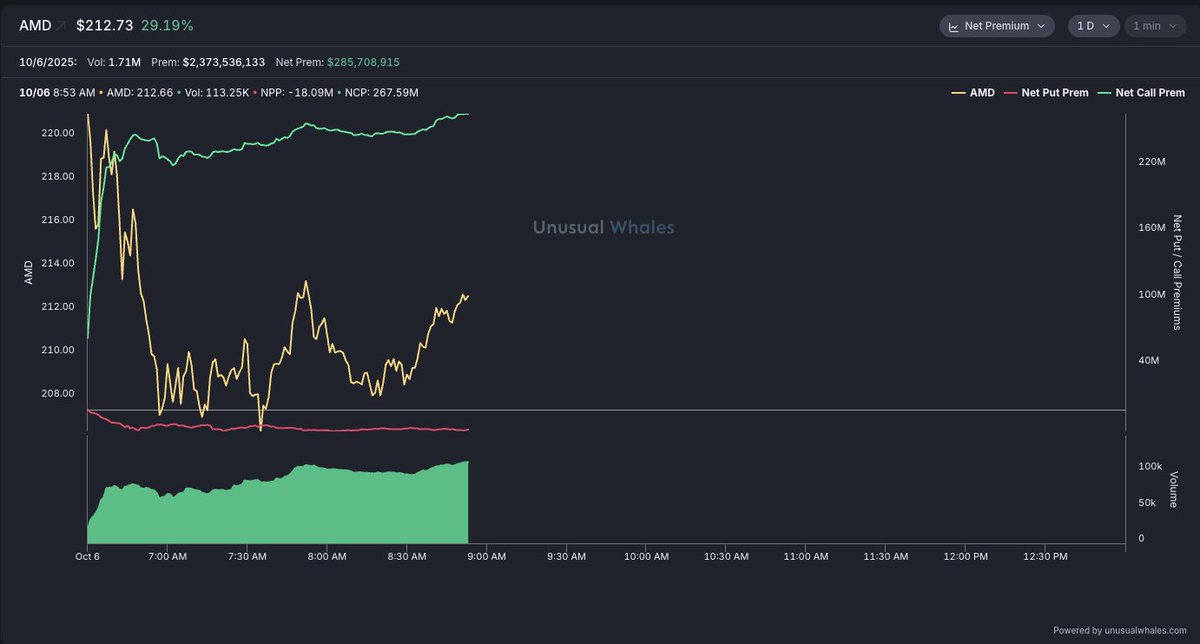Click the line chart icon in Net Premium

(953, 26)
